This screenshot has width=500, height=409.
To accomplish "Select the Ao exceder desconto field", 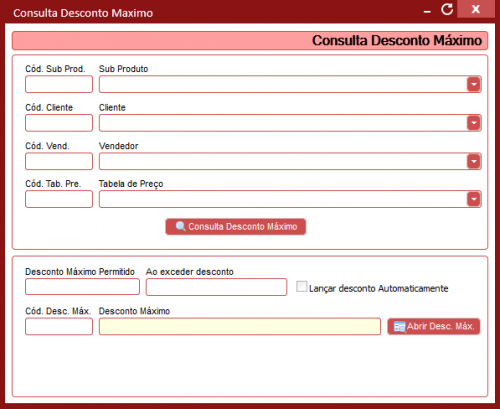I will [x=216, y=287].
